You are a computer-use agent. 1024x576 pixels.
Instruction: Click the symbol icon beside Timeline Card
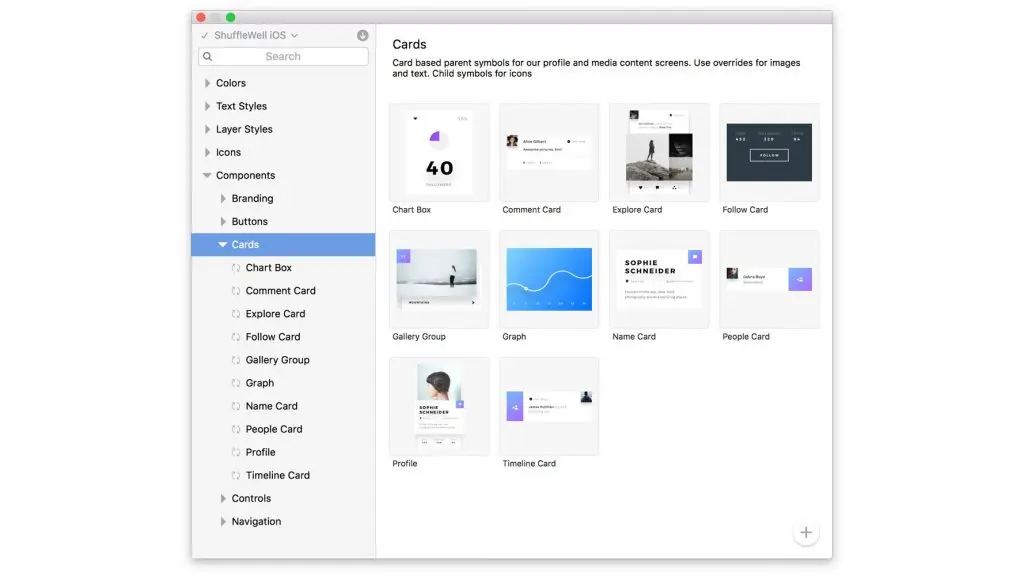coord(234,475)
